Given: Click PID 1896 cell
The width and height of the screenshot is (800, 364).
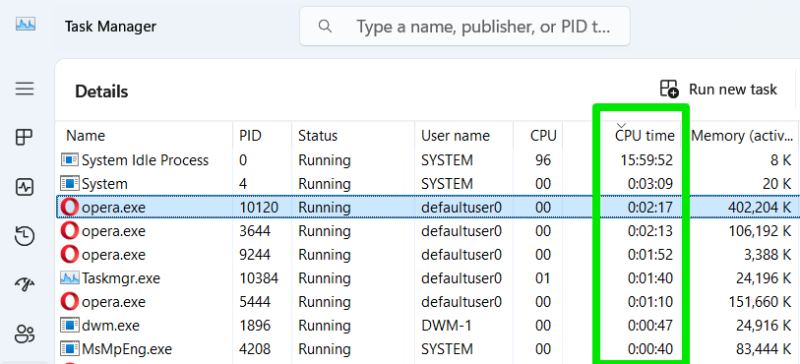Looking at the screenshot, I should [255, 325].
